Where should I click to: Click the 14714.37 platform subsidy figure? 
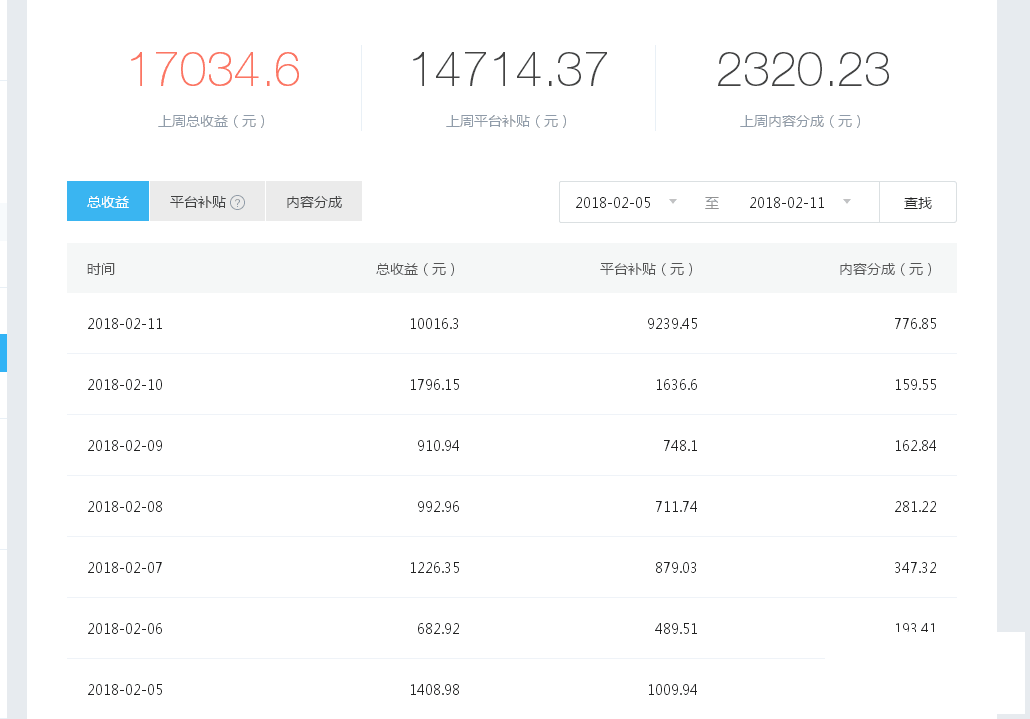tap(510, 70)
